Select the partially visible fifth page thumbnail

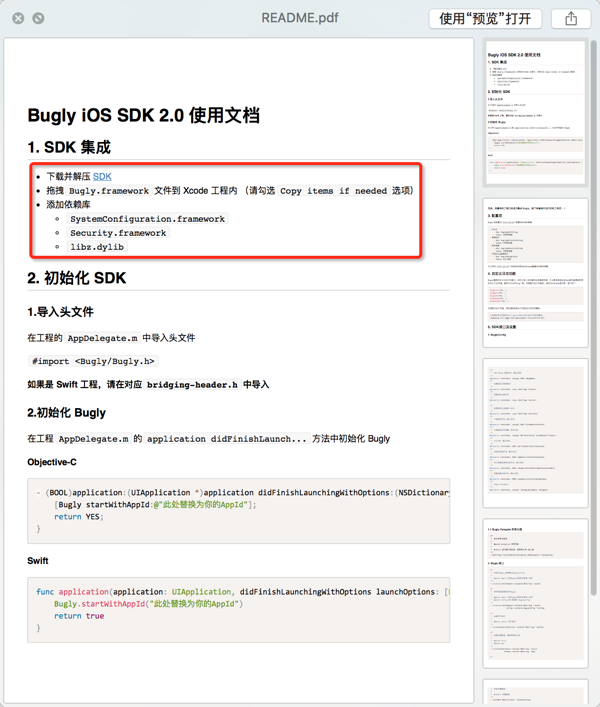[x=536, y=692]
